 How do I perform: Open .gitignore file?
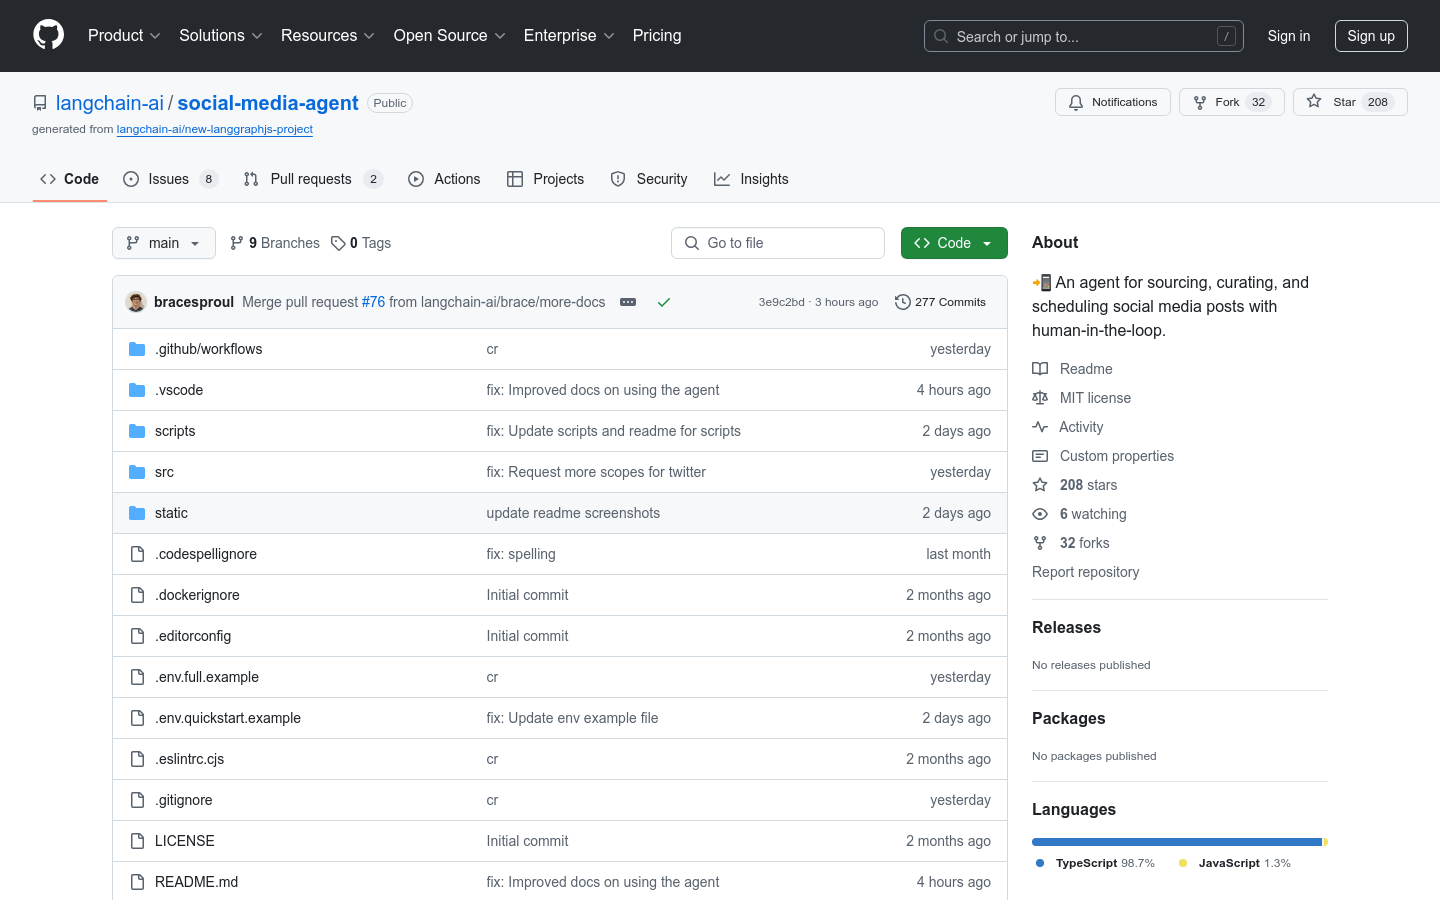[183, 800]
